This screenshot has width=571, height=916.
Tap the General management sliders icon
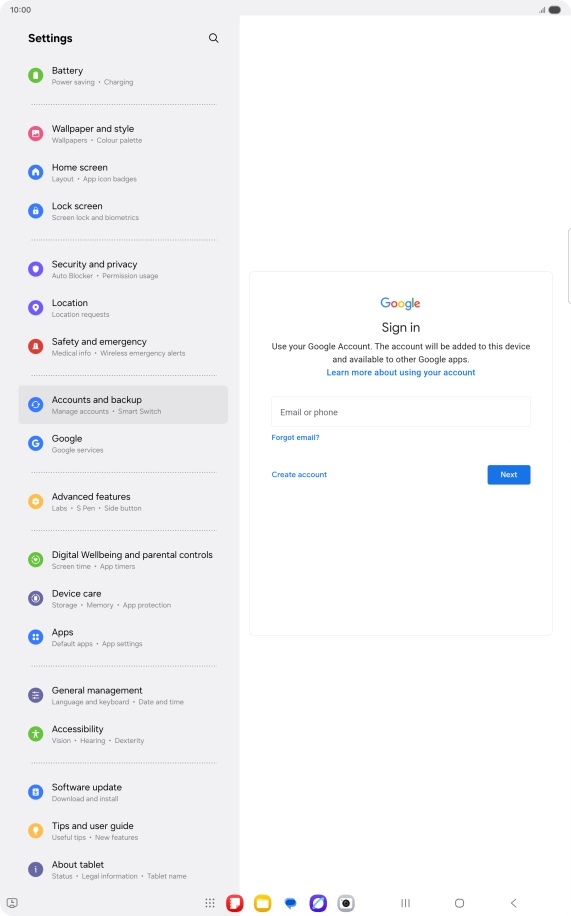(36, 695)
